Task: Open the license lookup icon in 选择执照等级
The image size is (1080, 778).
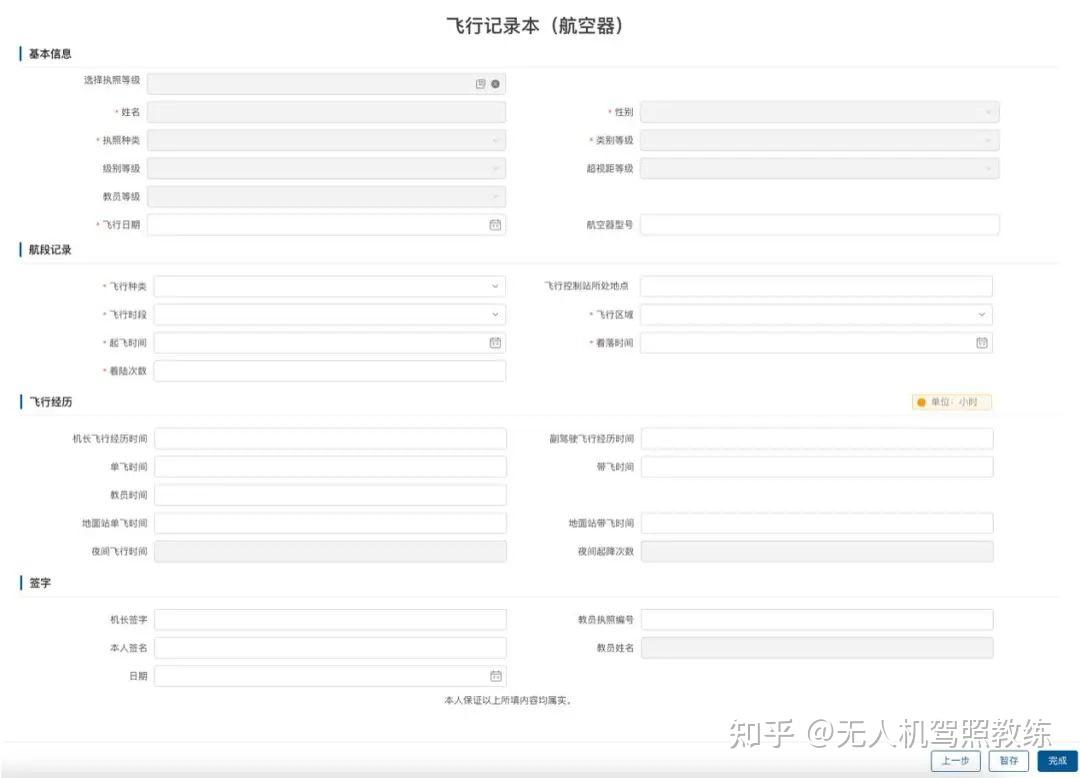Action: click(481, 83)
